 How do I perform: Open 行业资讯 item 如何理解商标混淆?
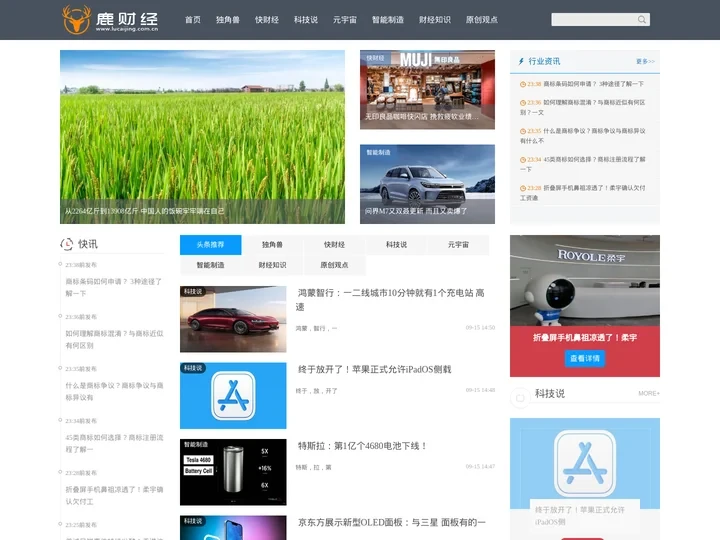pyautogui.click(x=583, y=107)
